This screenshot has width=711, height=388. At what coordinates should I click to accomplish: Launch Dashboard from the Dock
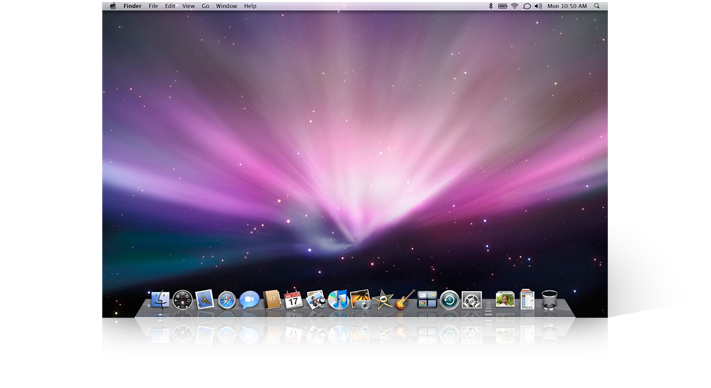(x=183, y=300)
